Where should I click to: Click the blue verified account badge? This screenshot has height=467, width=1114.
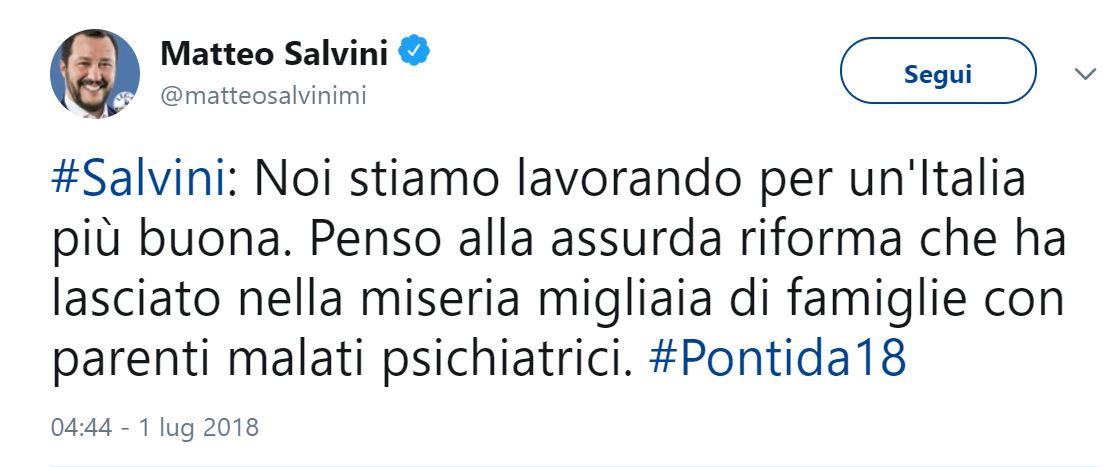(415, 52)
